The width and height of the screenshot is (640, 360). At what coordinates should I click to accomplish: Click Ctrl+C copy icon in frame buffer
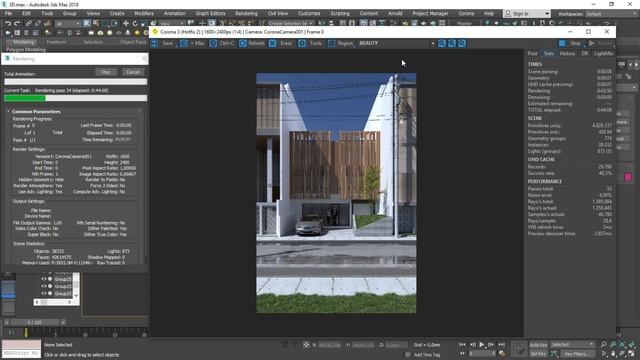point(213,43)
